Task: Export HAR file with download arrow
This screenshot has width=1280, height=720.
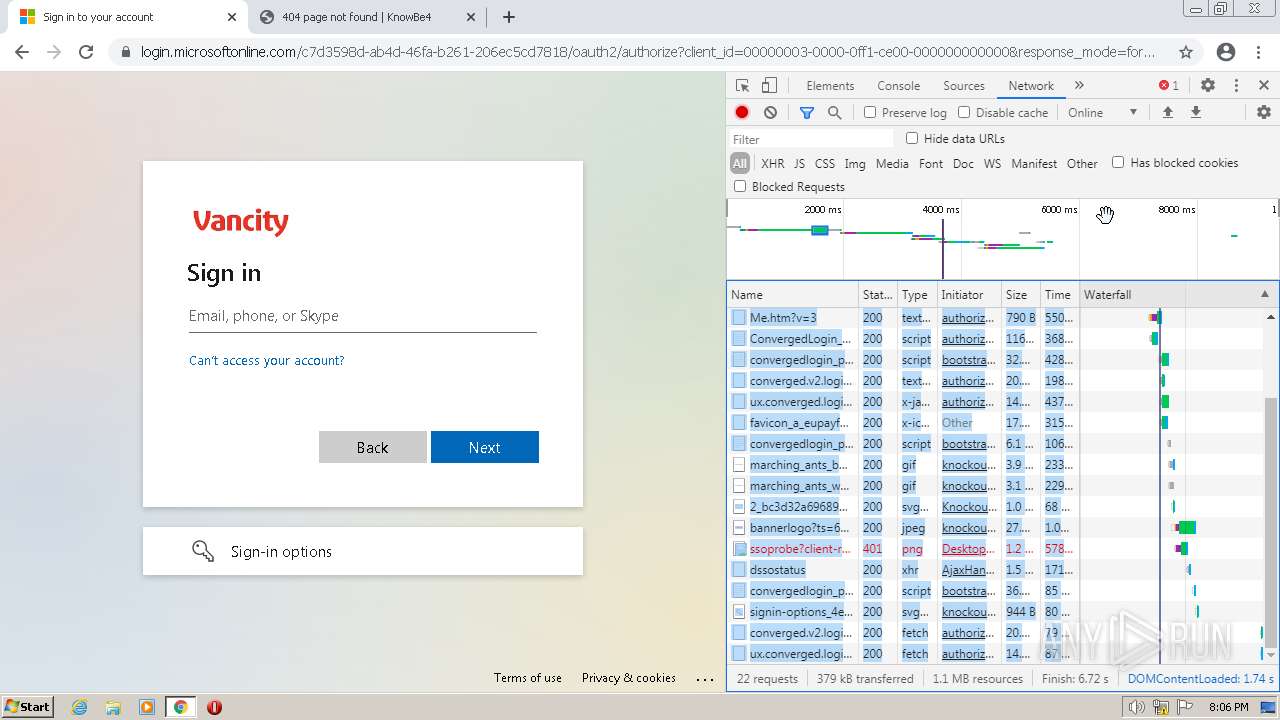Action: point(1195,113)
